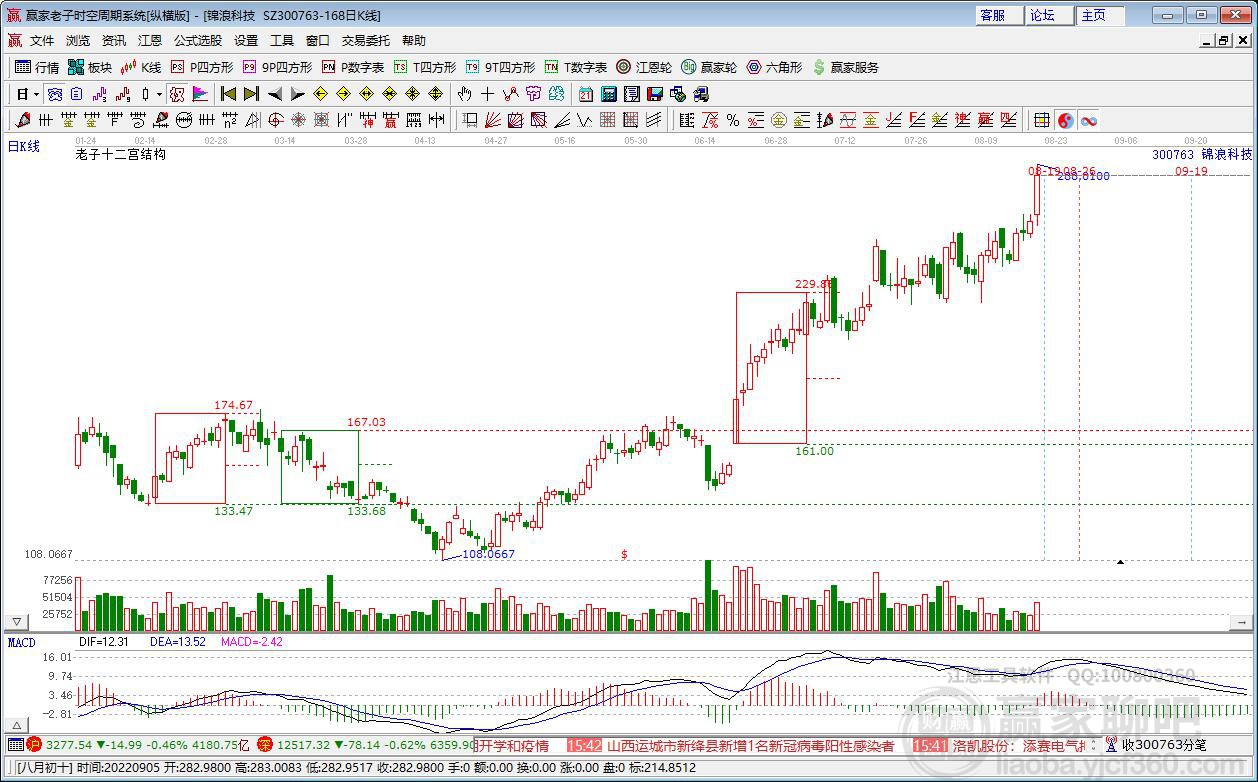Open the T四方形 tool

click(x=424, y=67)
